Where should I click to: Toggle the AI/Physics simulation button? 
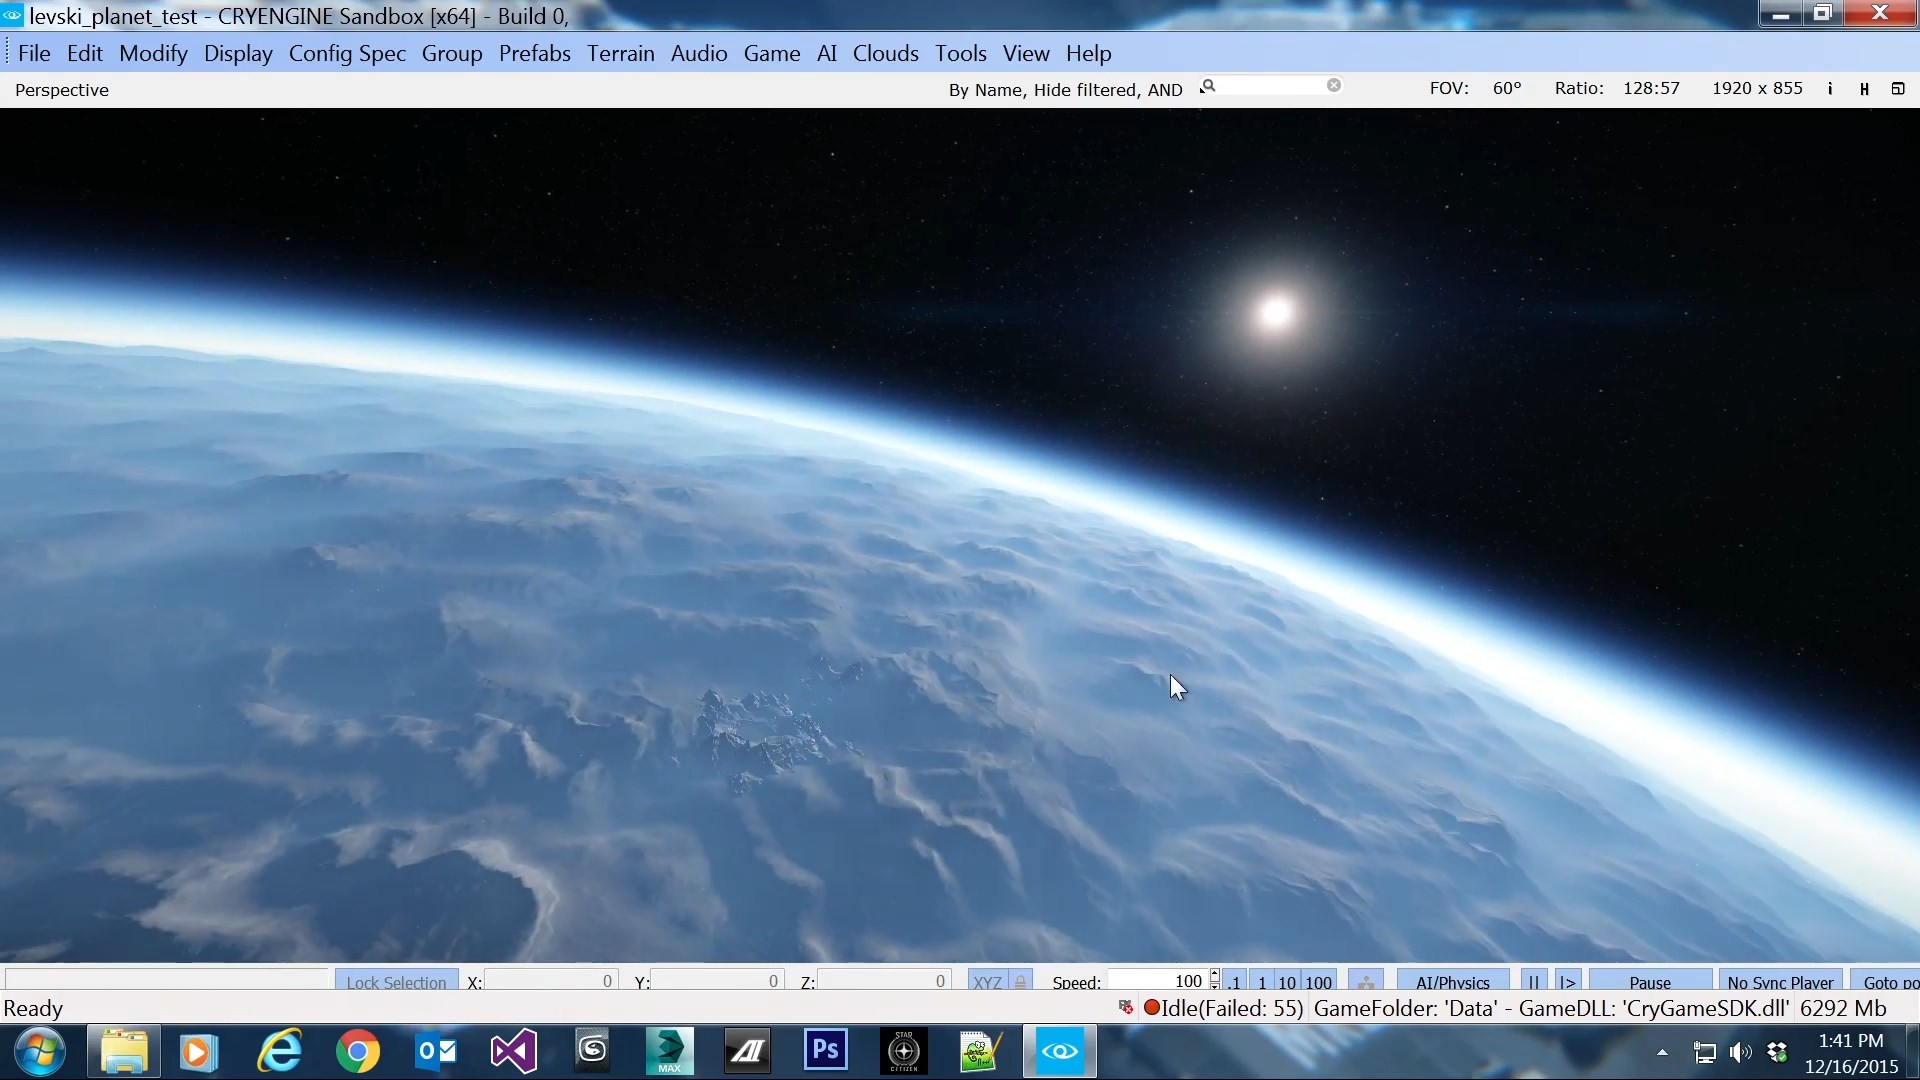(1452, 981)
